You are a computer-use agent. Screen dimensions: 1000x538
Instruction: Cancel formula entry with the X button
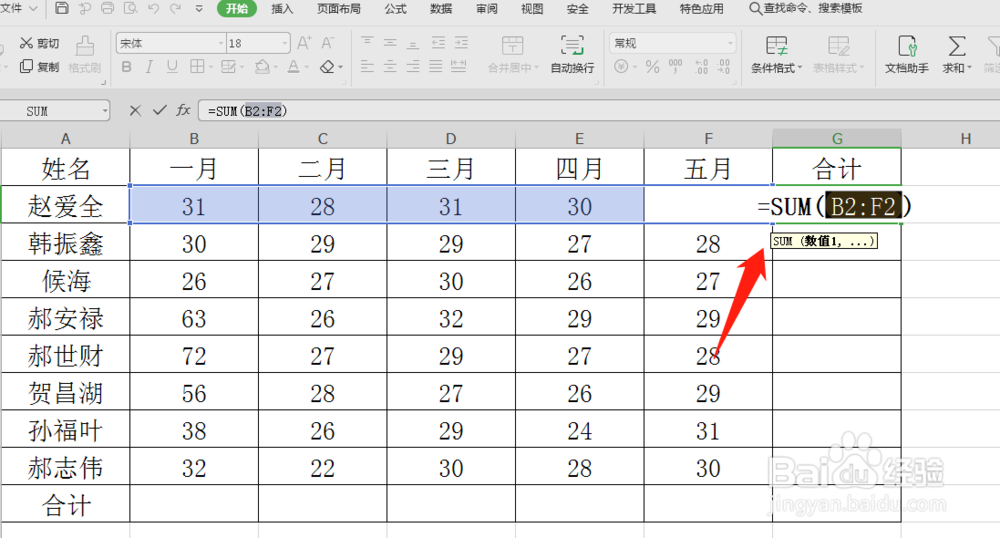[x=135, y=111]
